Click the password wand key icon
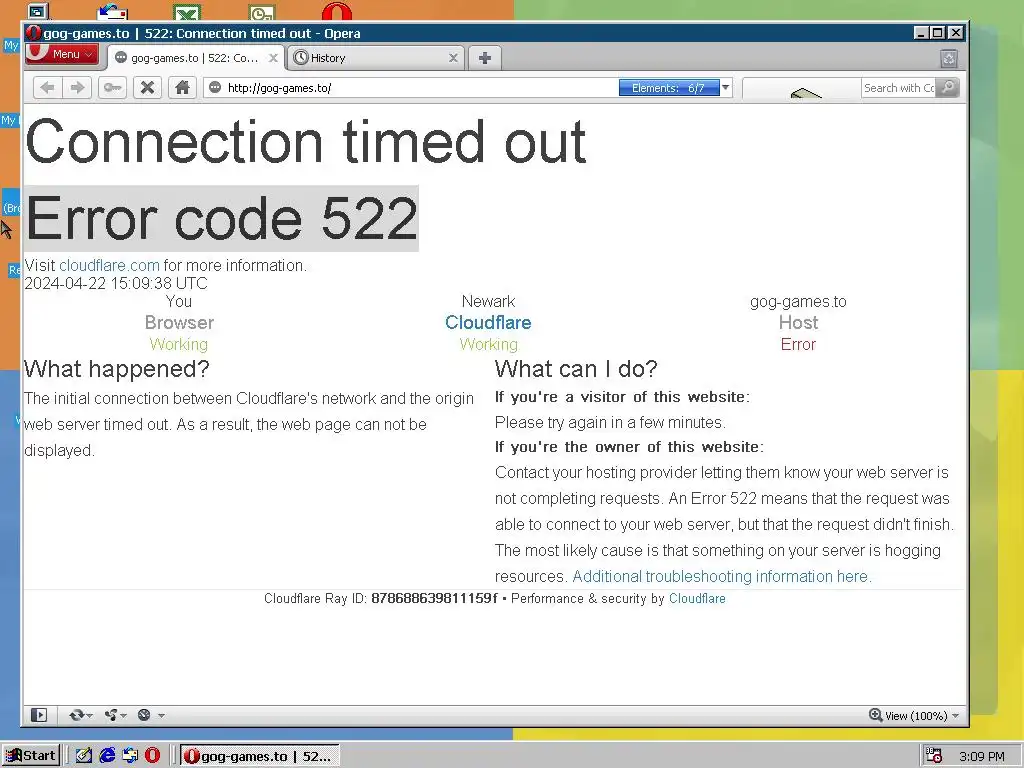This screenshot has height=768, width=1024. pyautogui.click(x=113, y=88)
